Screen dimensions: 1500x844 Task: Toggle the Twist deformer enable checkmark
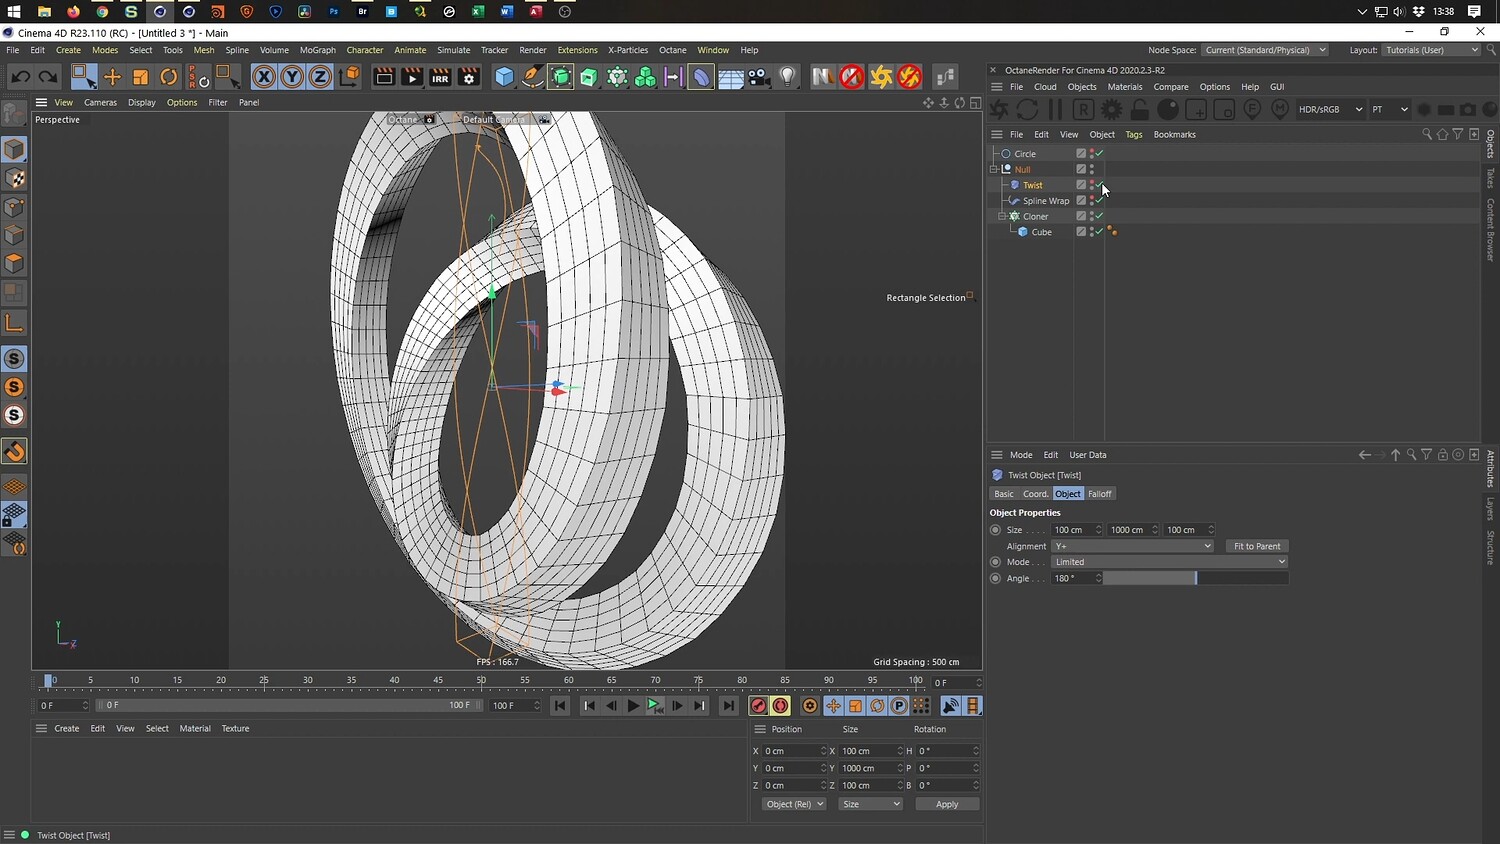coord(1099,185)
